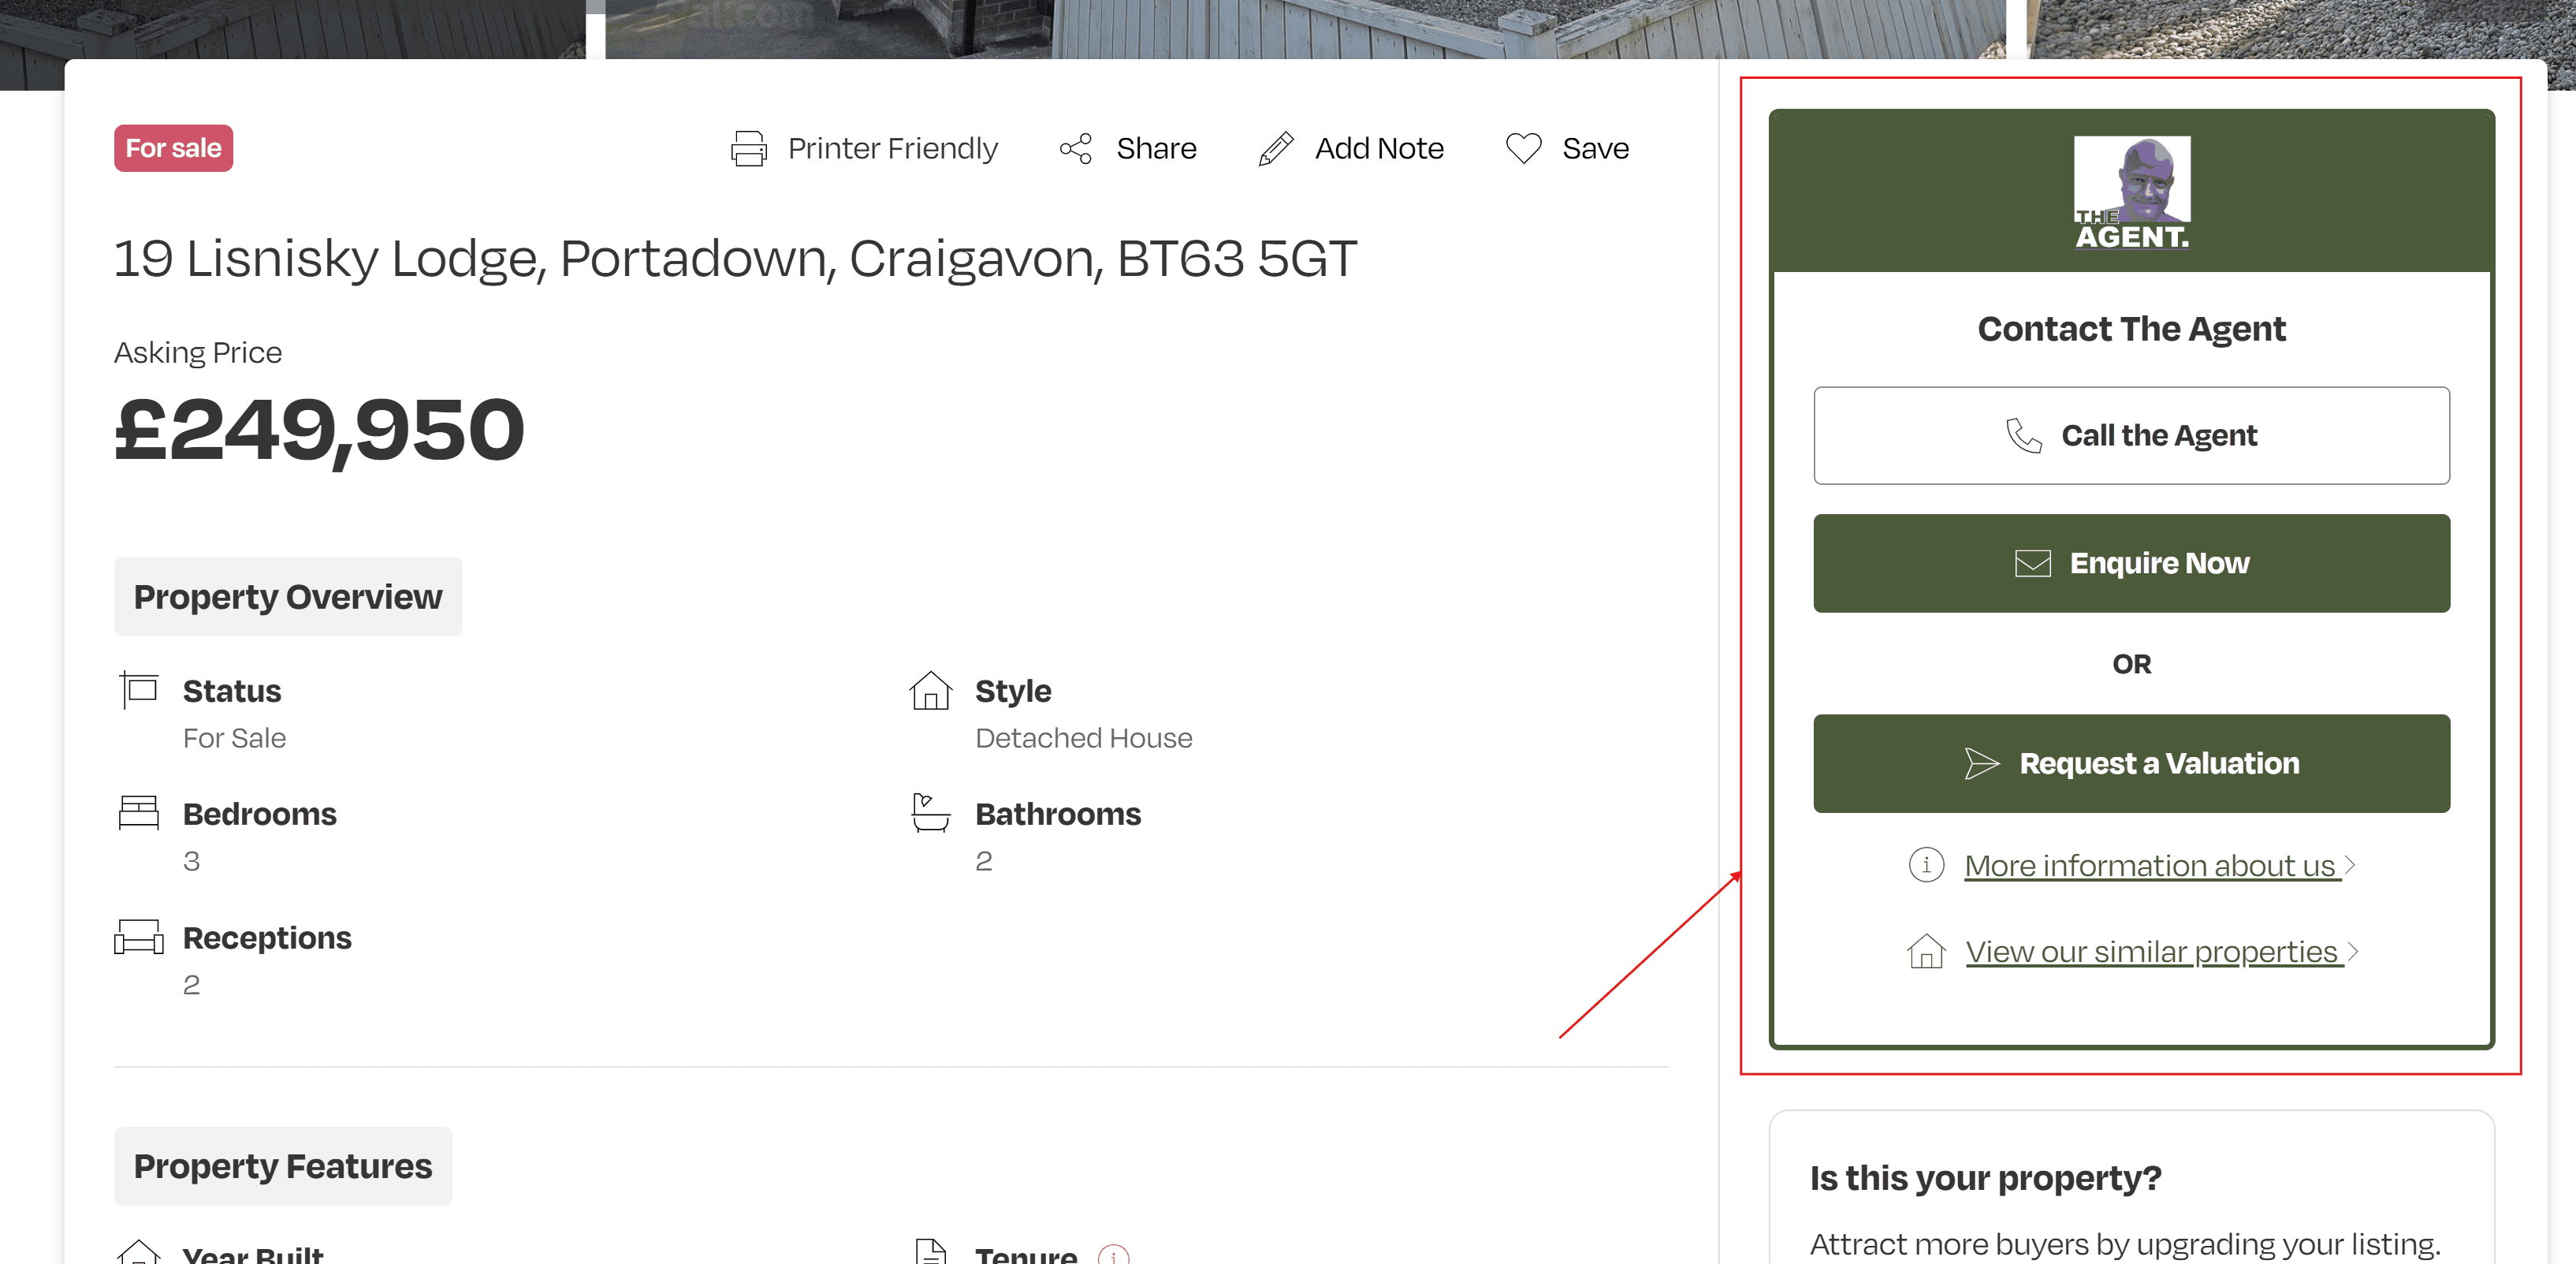Click the pencil Add Note icon

(x=1276, y=148)
